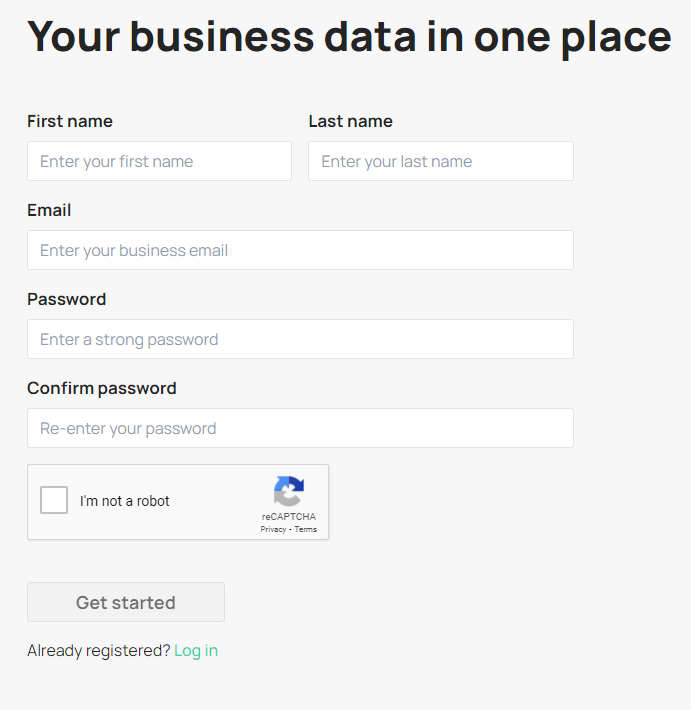Click the Already registered? text
Image resolution: width=691 pixels, height=710 pixels.
pos(99,651)
